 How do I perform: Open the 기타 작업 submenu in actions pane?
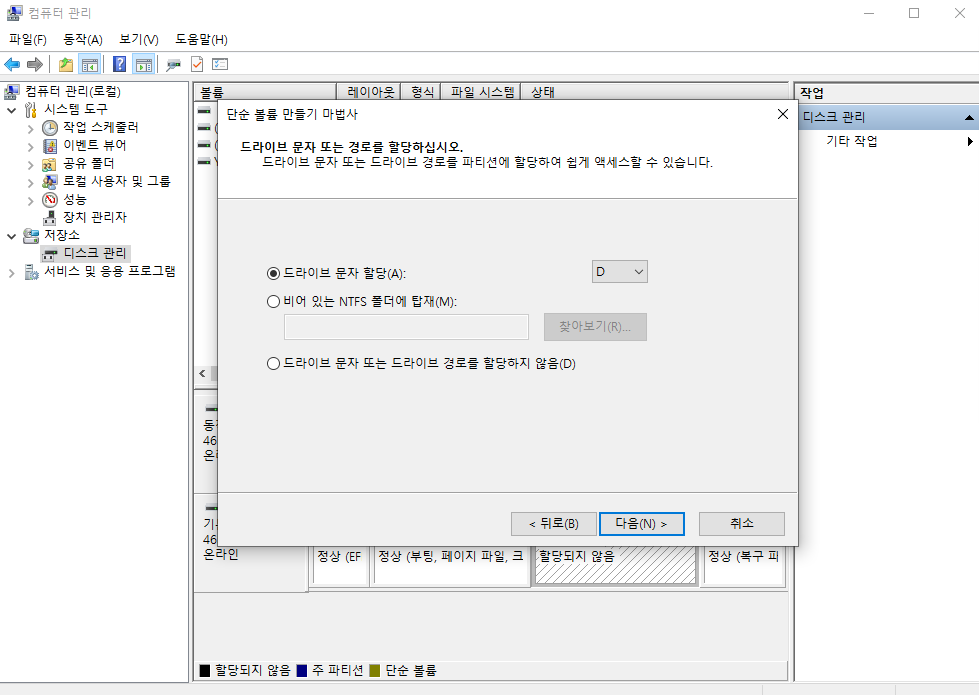[x=852, y=141]
